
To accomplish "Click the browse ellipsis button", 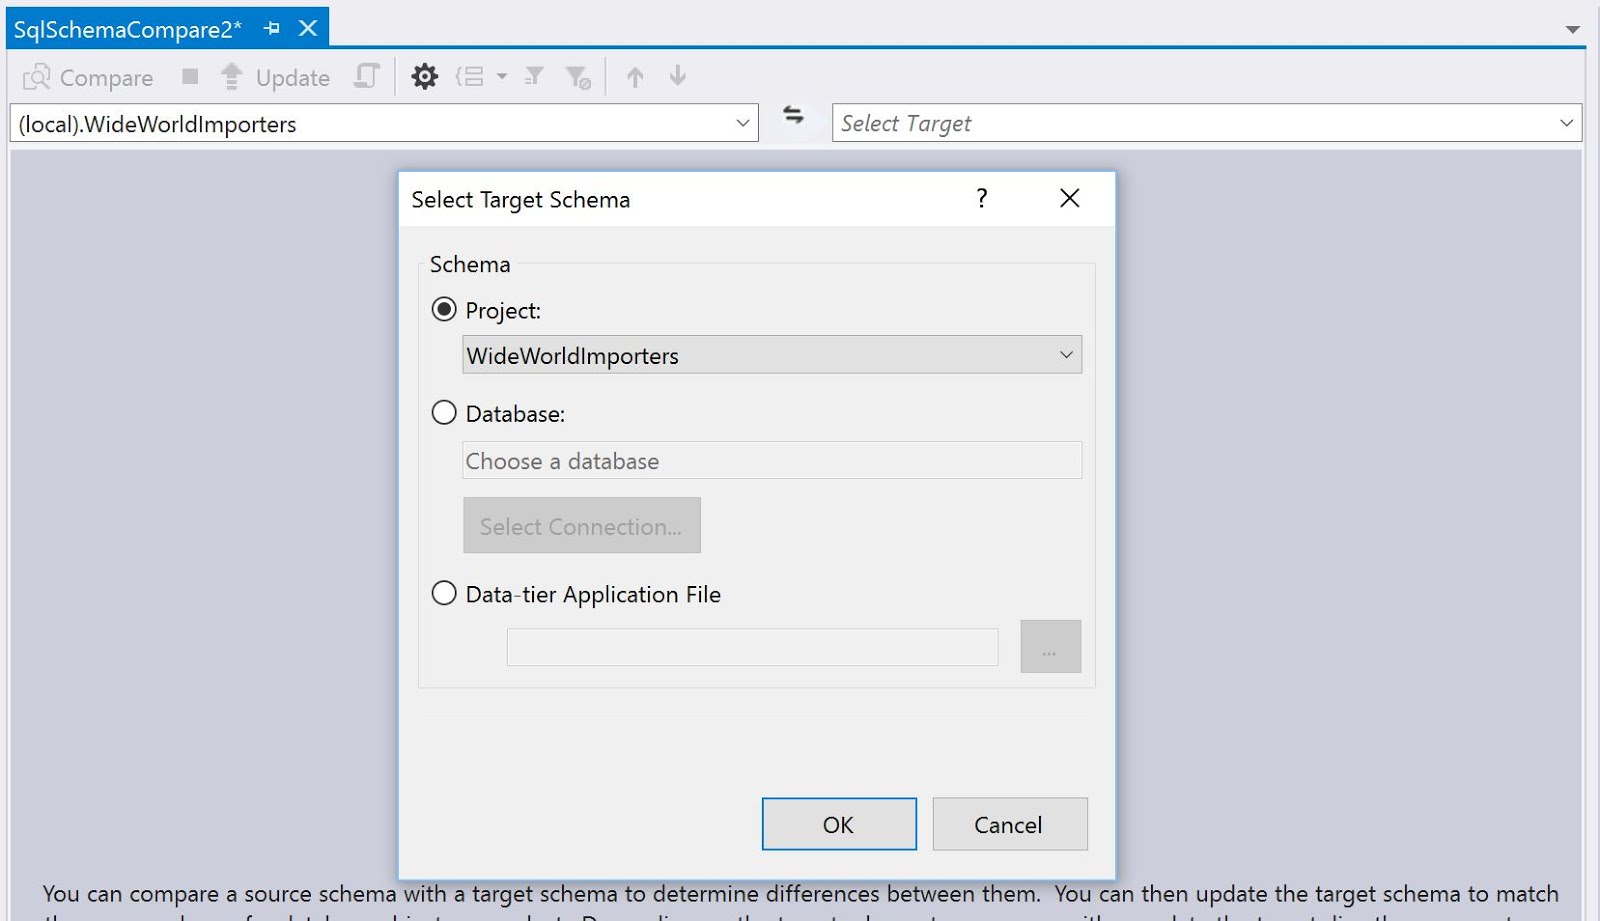I will coord(1051,646).
